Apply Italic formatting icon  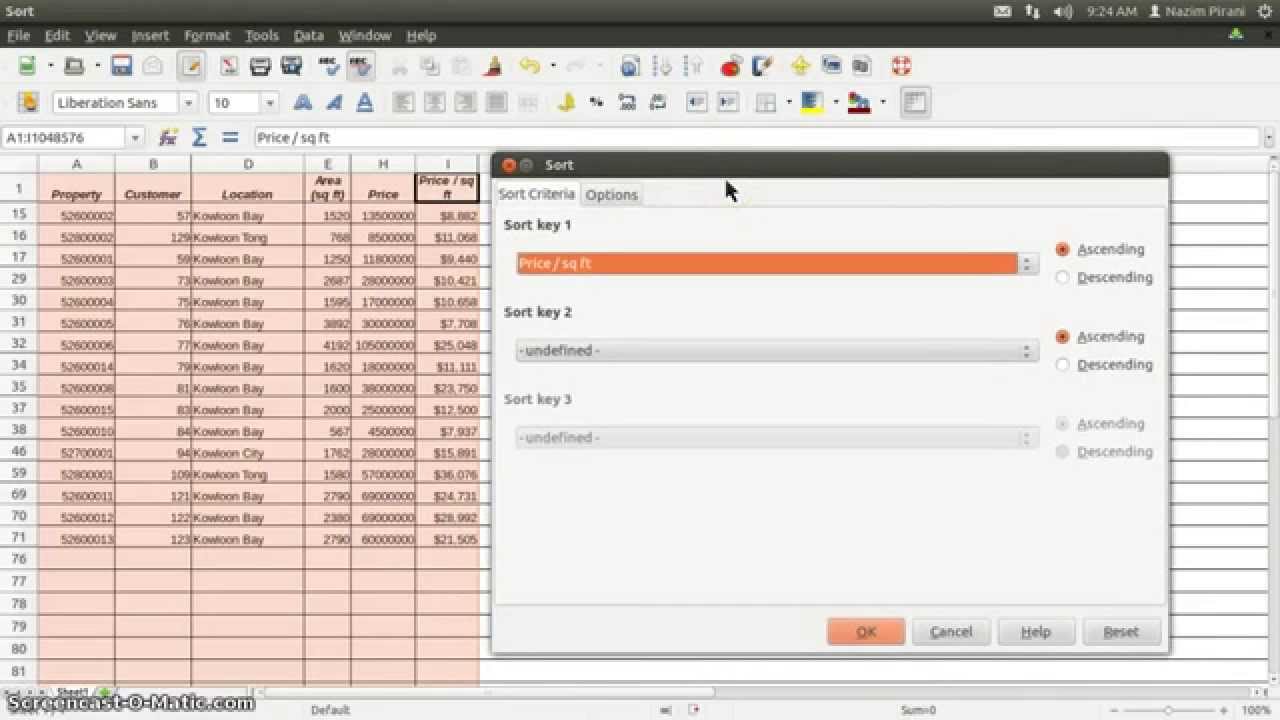[334, 102]
